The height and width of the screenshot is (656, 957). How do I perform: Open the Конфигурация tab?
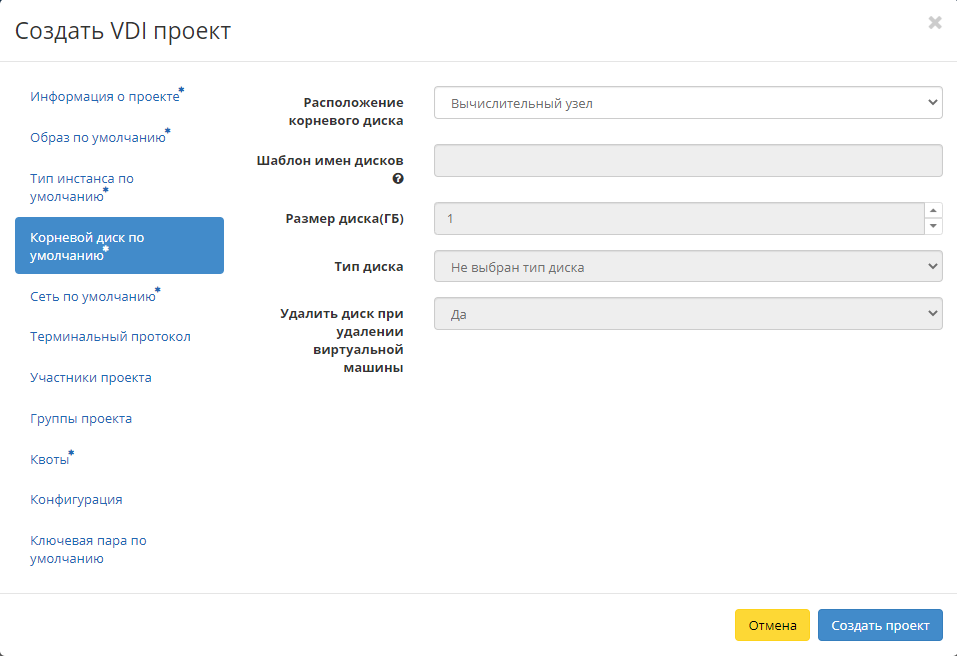coord(76,500)
